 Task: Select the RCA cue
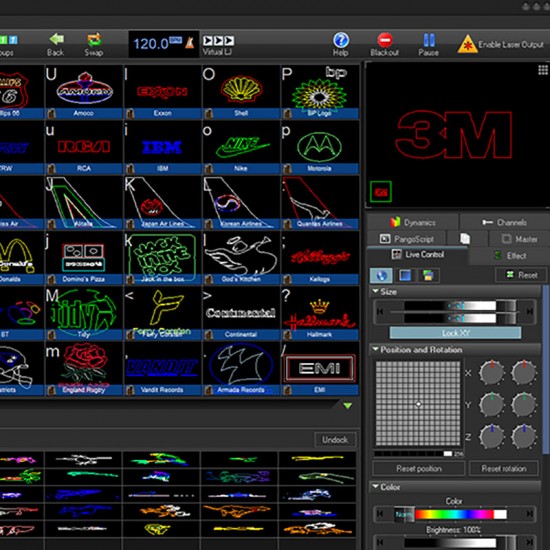click(x=84, y=147)
